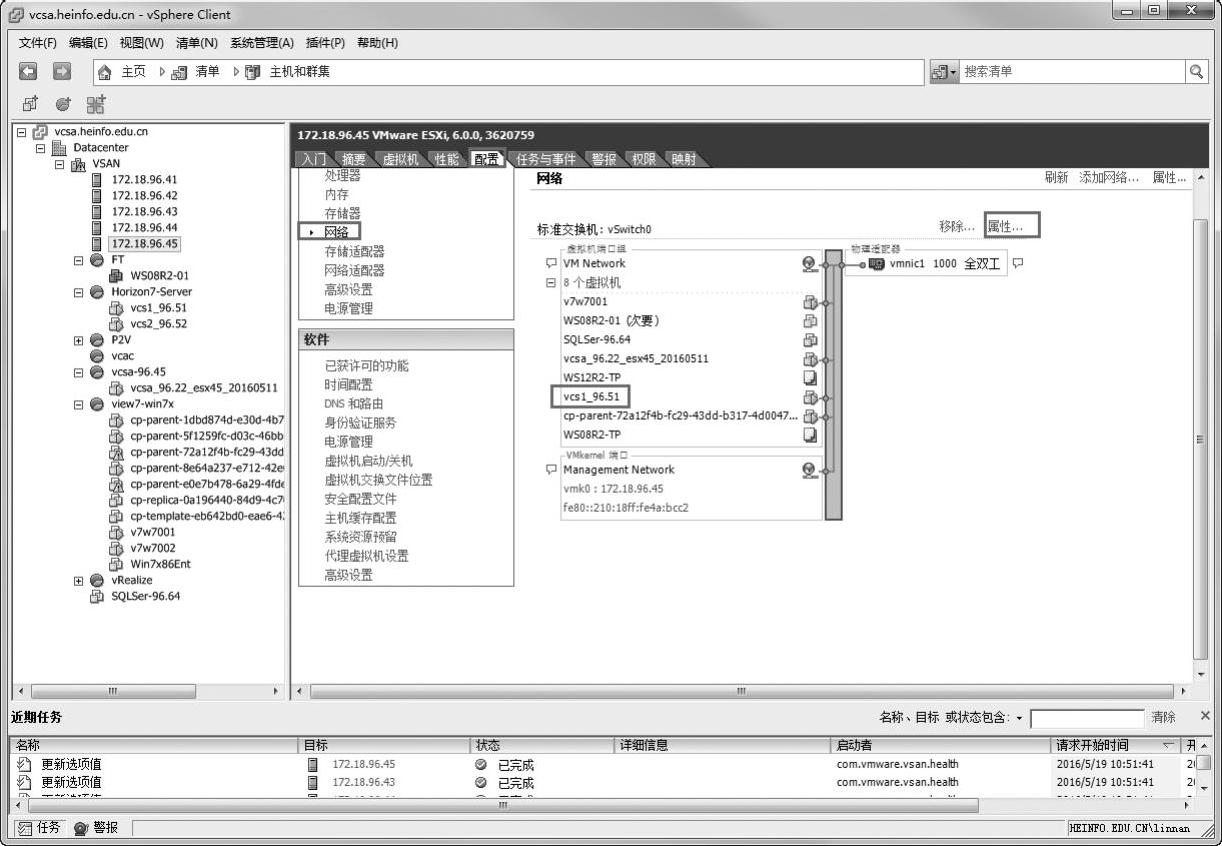This screenshot has width=1222, height=846.
Task: Click the VM icon beside v7w7001 in port group
Action: click(x=810, y=302)
